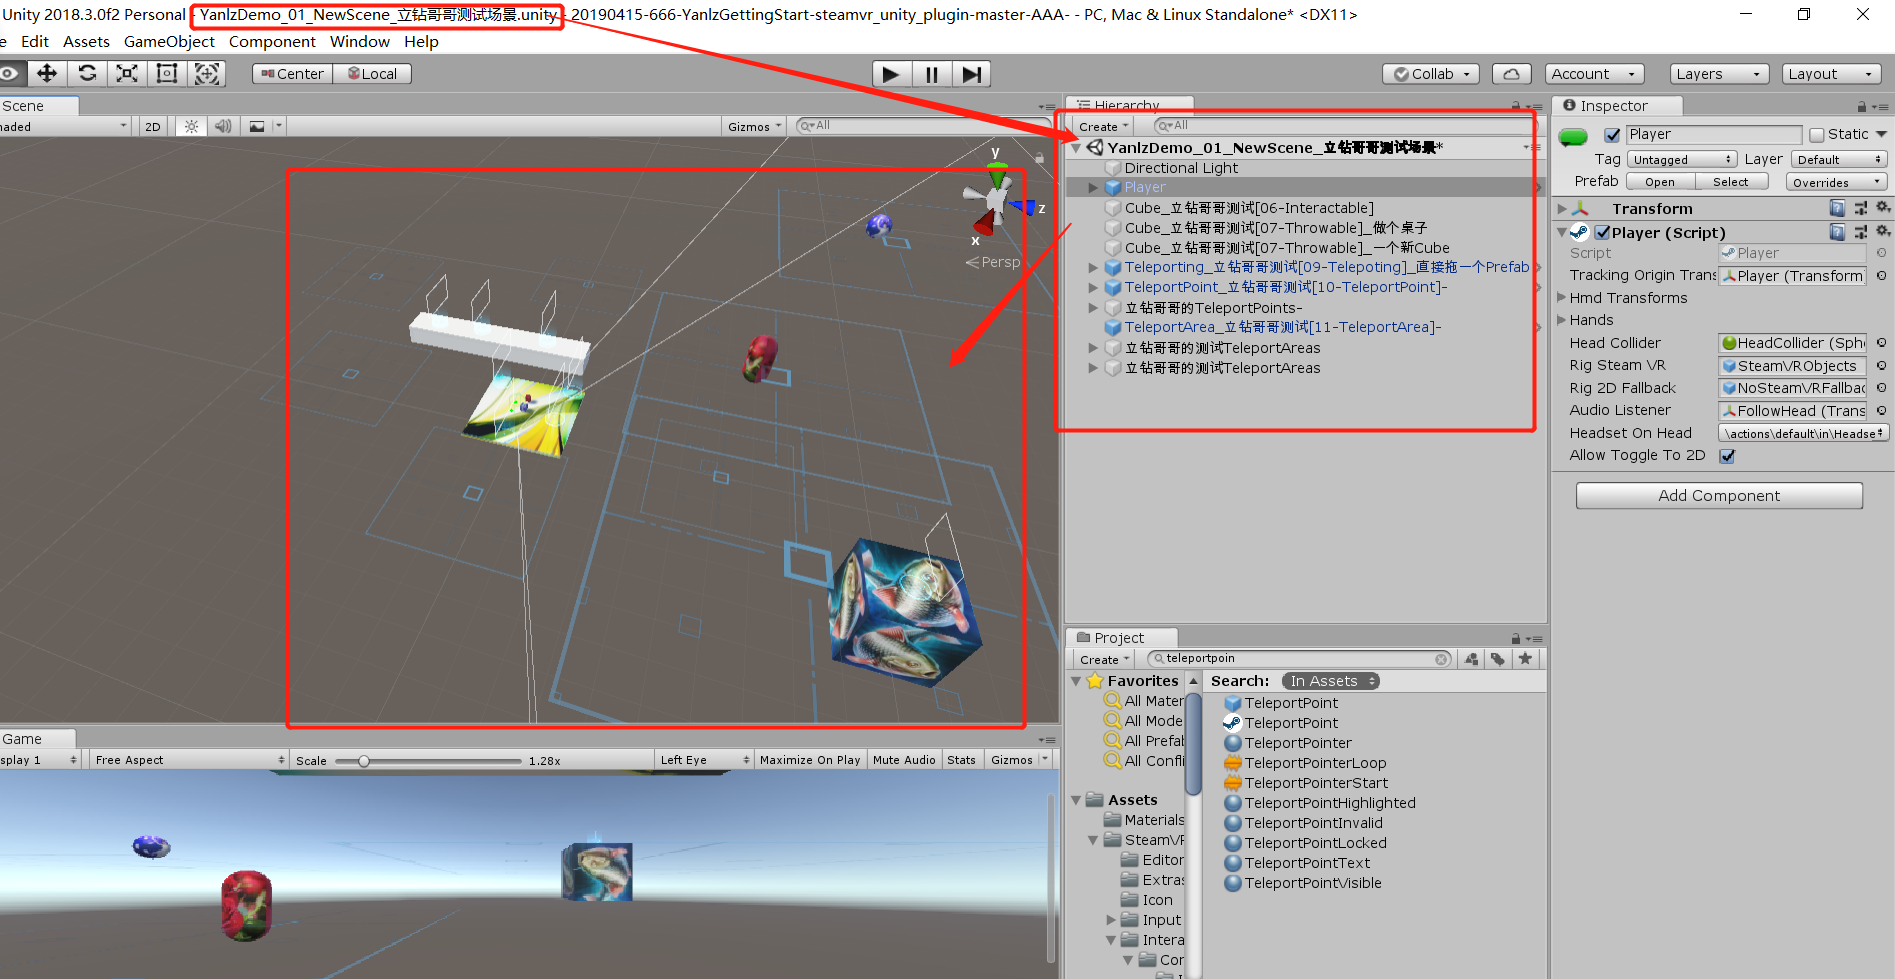Expand the Teleporting prefab in Hierarchy
The height and width of the screenshot is (979, 1895).
(x=1092, y=267)
